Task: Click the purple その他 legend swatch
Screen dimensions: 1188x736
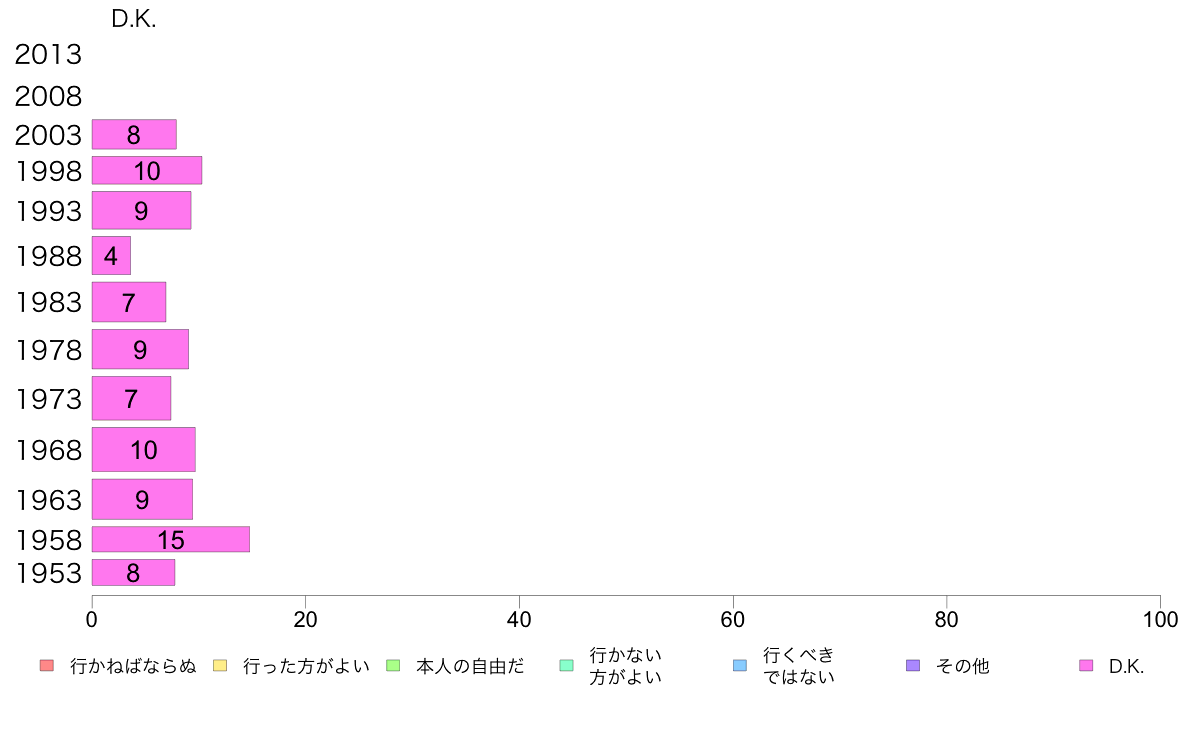Action: [913, 666]
